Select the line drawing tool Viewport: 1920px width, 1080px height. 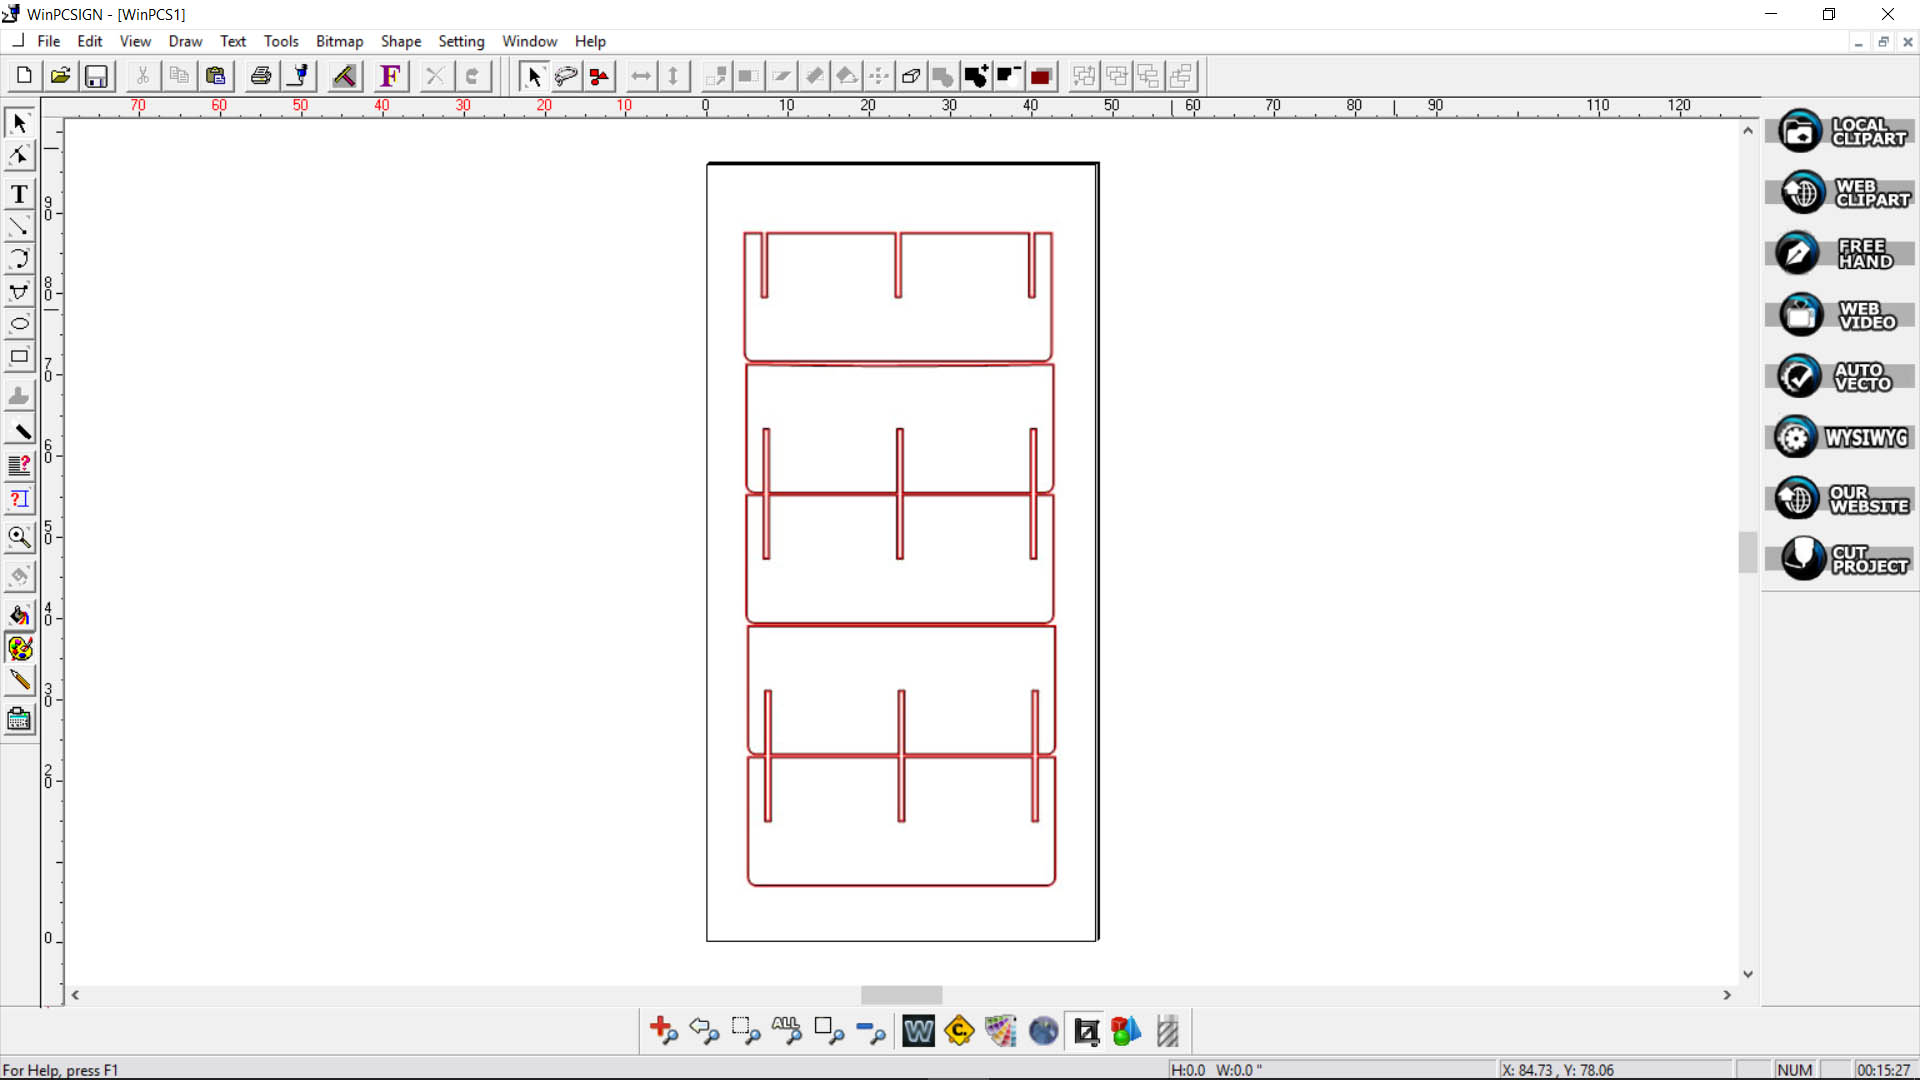tap(19, 227)
